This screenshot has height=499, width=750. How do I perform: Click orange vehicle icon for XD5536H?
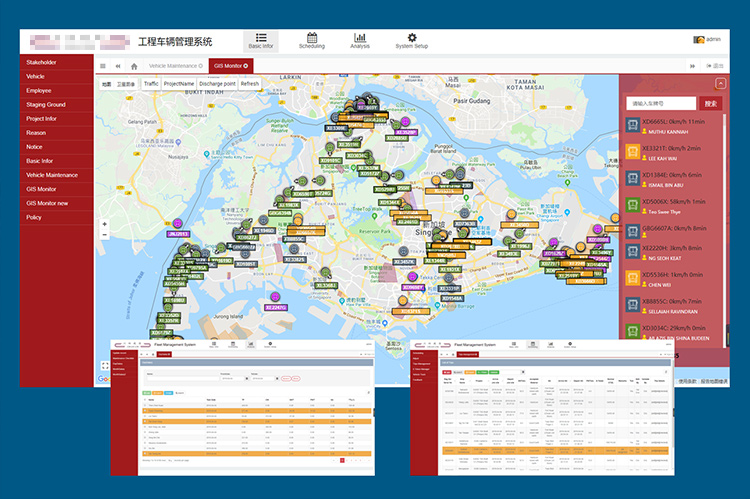(x=633, y=278)
